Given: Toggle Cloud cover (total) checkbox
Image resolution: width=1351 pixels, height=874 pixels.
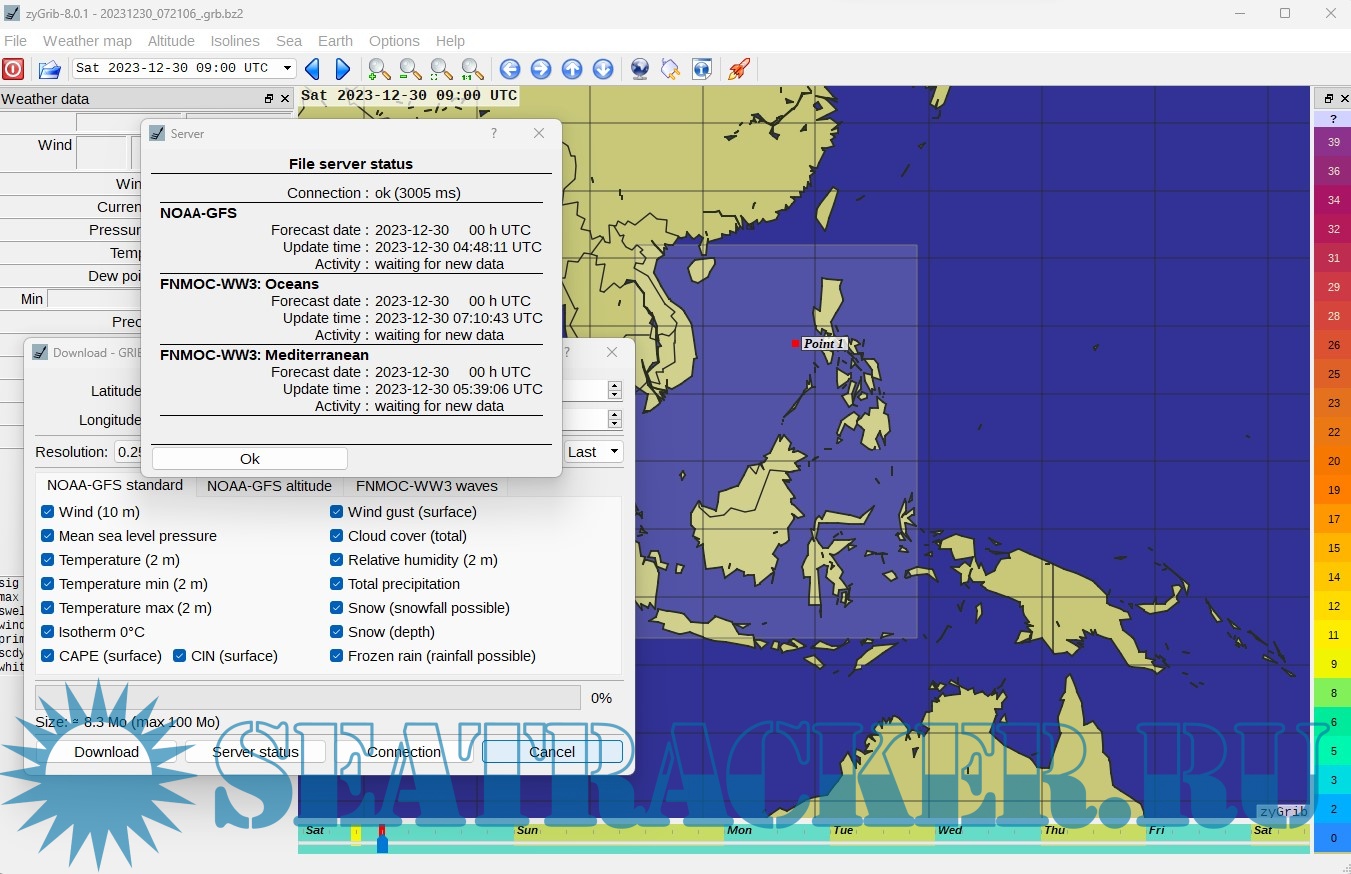Looking at the screenshot, I should 337,536.
